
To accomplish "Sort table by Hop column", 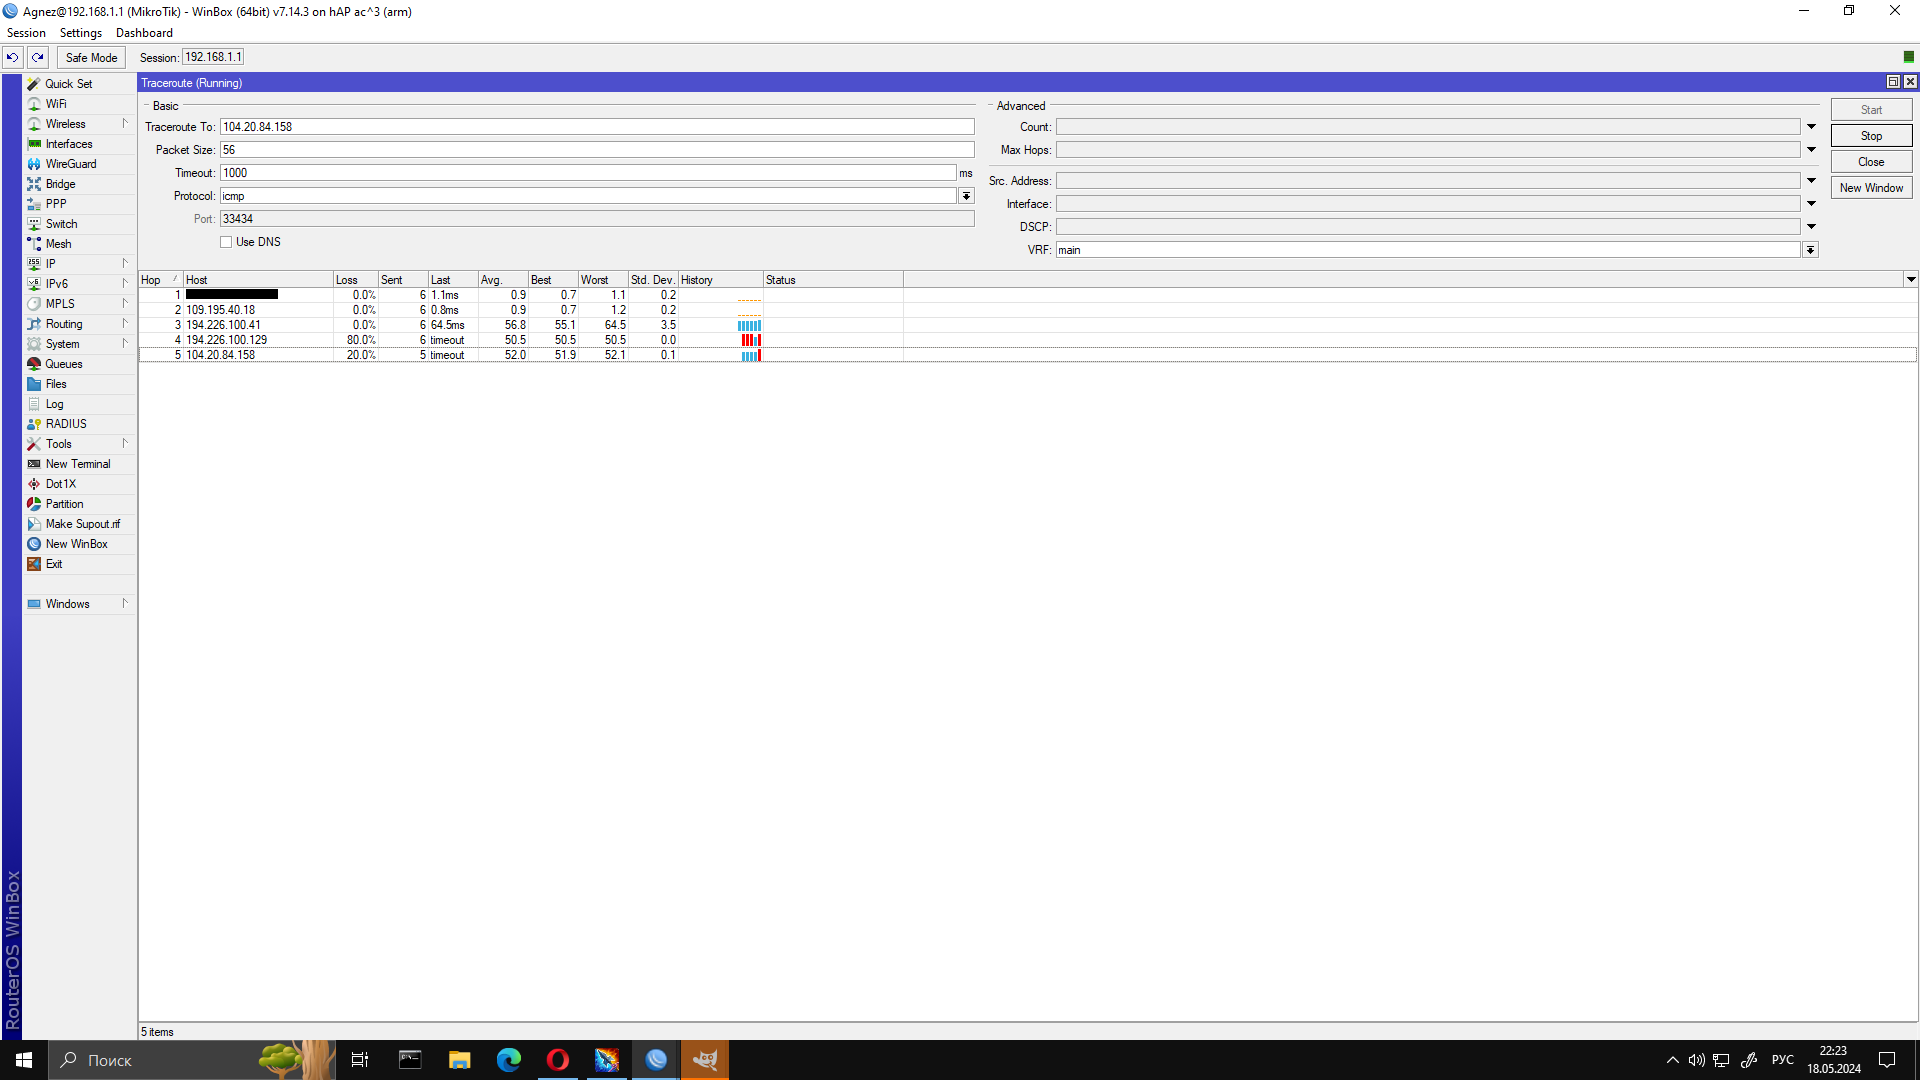I will tap(160, 280).
